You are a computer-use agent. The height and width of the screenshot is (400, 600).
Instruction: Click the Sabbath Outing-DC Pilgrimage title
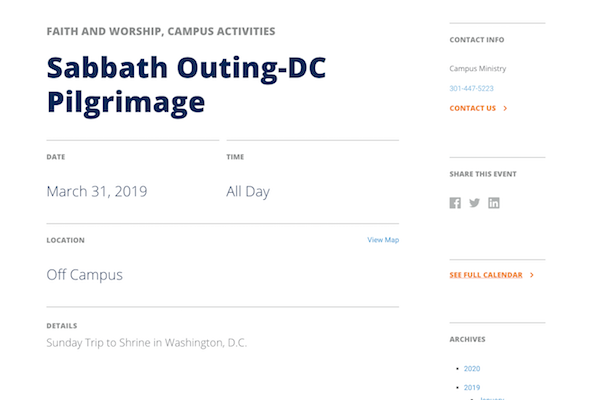click(x=186, y=84)
